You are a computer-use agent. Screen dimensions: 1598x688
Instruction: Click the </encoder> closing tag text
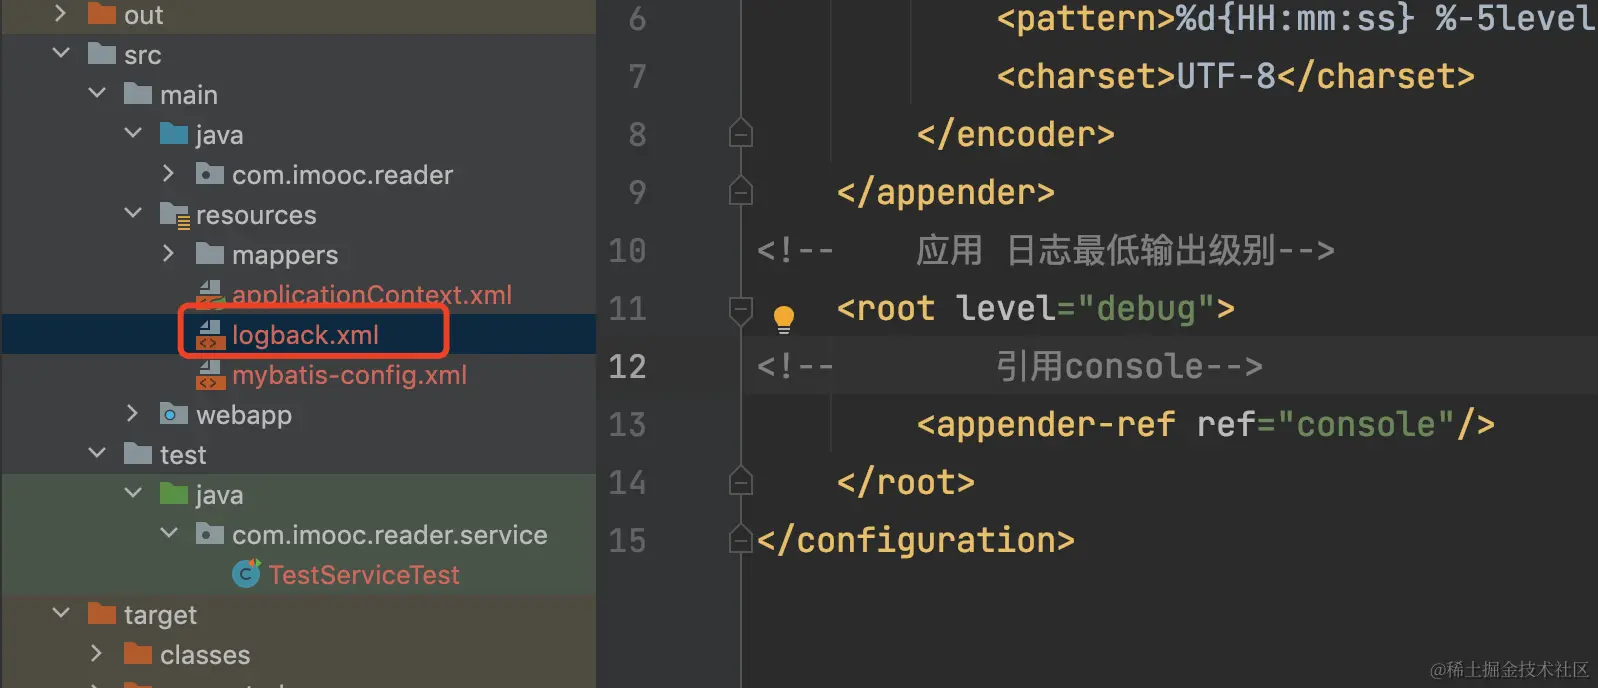click(x=1015, y=135)
